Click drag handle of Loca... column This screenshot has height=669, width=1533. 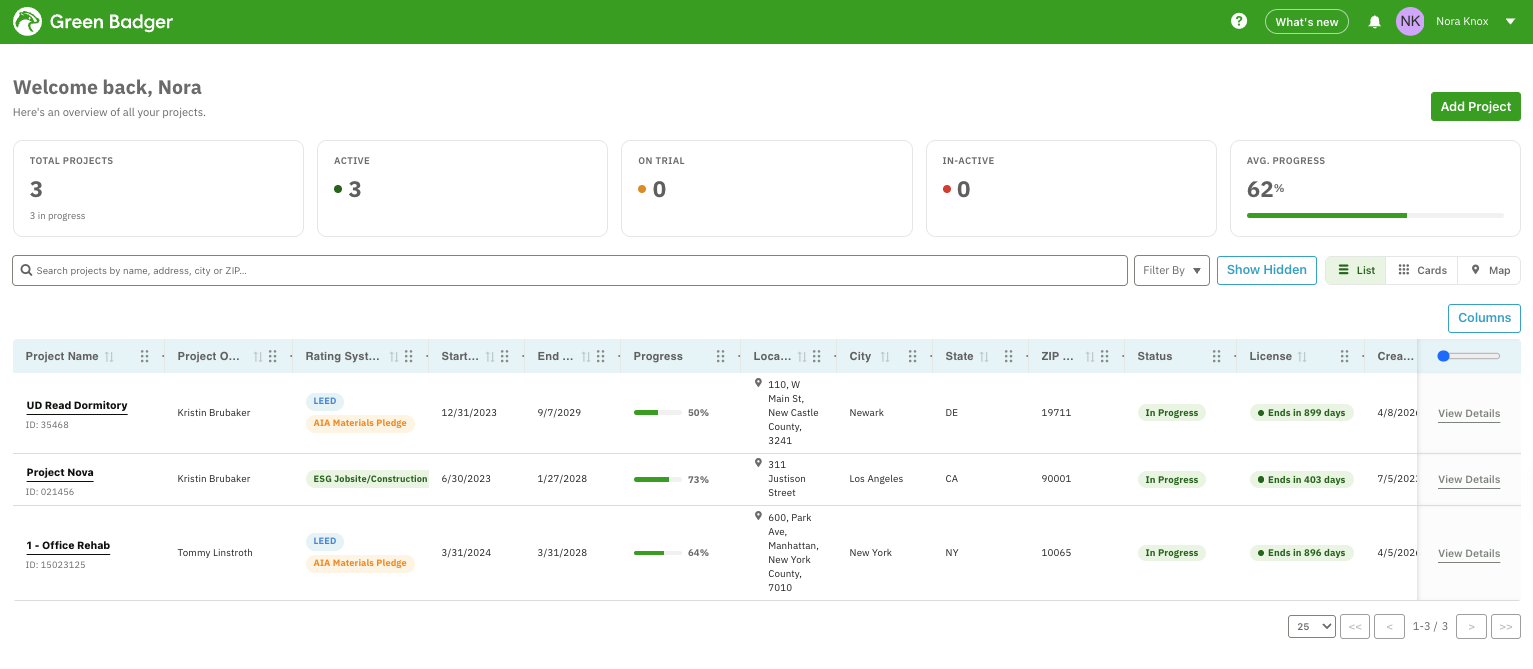pyautogui.click(x=817, y=356)
